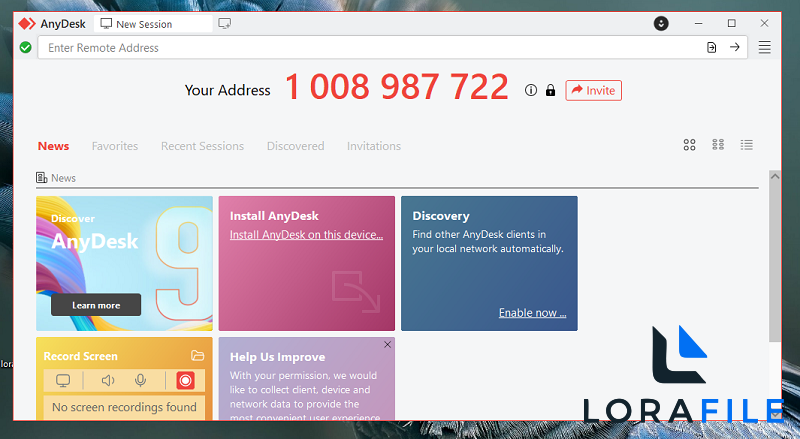This screenshot has width=800, height=439.
Task: Click the AnyDesk logo icon
Action: (27, 23)
